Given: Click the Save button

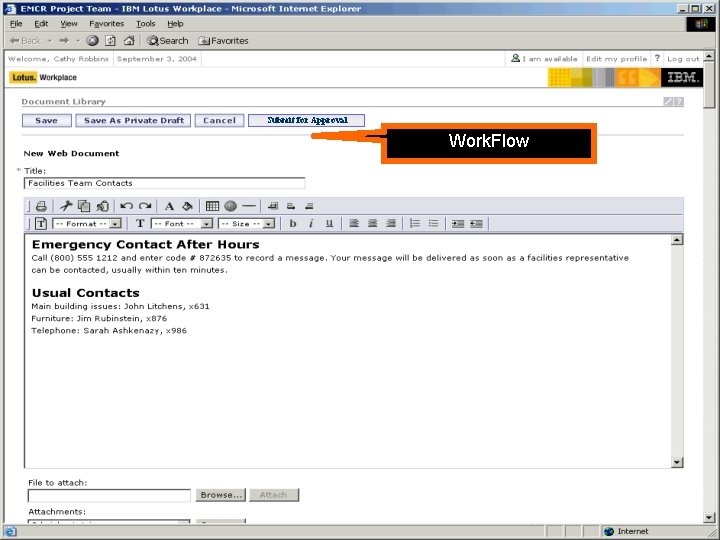Looking at the screenshot, I should 47,120.
